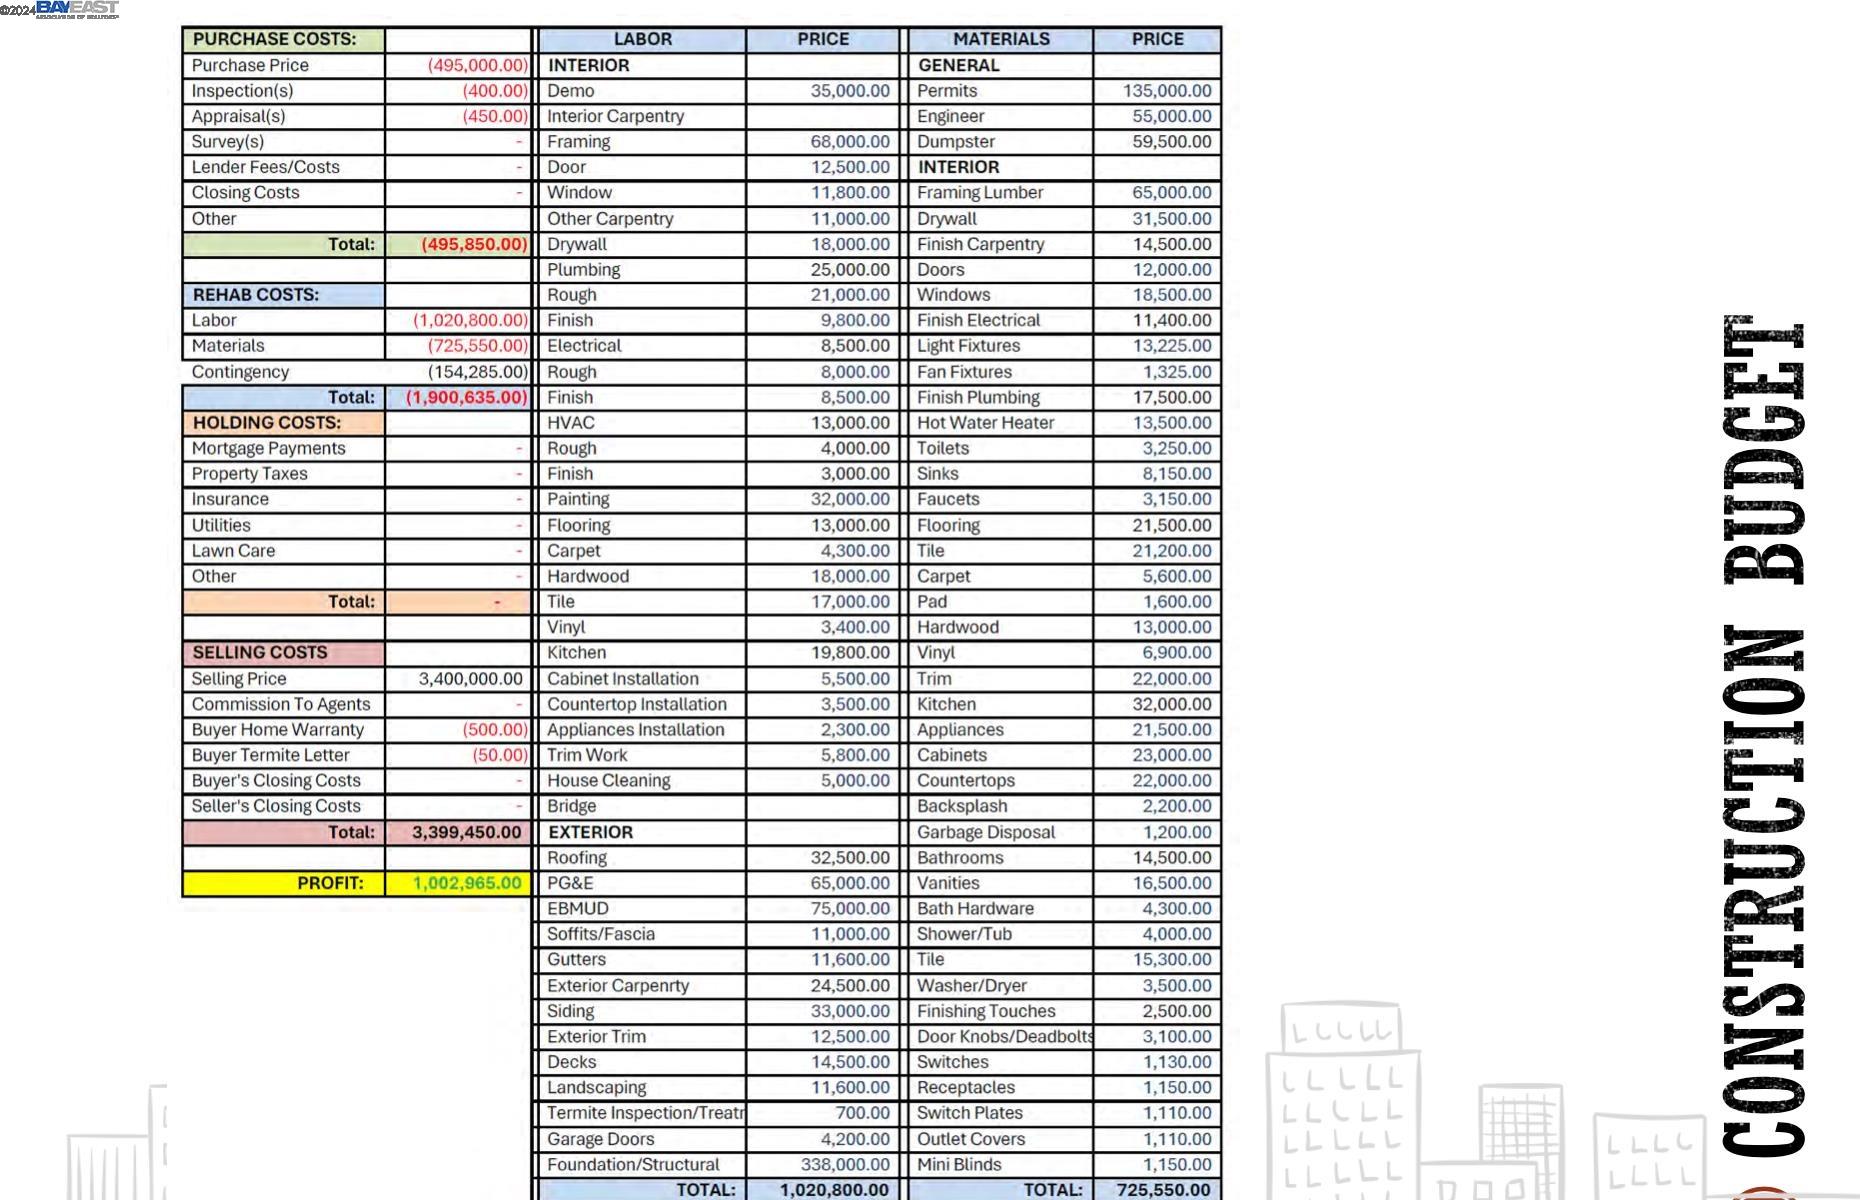
Task: Select the PG&E price 65,000.00
Action: [850, 883]
